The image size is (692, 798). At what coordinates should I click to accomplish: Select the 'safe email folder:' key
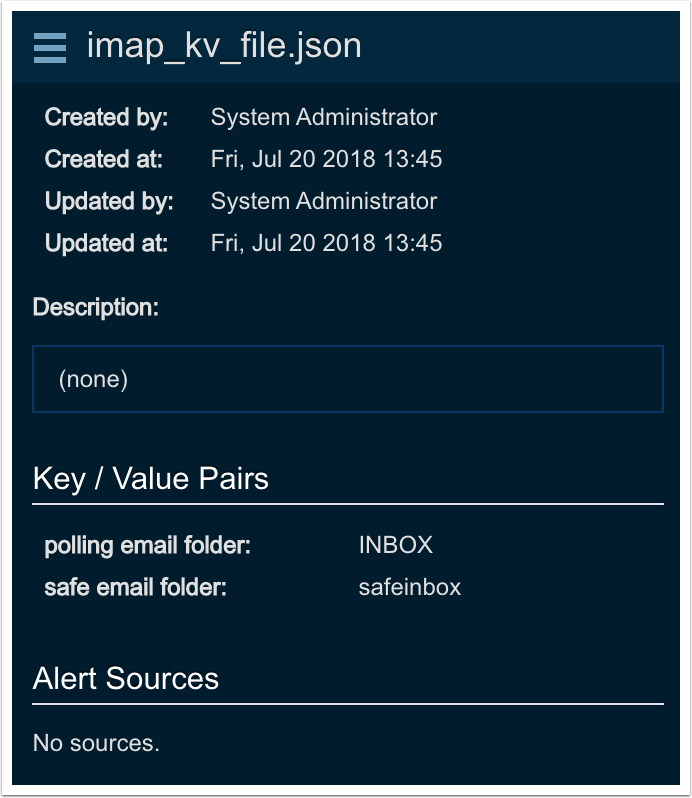coord(135,587)
